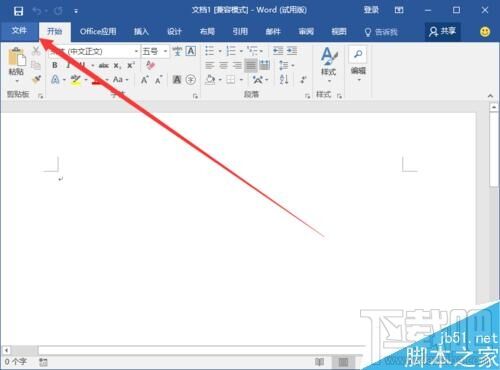This screenshot has height=370, width=500.
Task: Click the Save icon in title bar
Action: click(x=18, y=11)
